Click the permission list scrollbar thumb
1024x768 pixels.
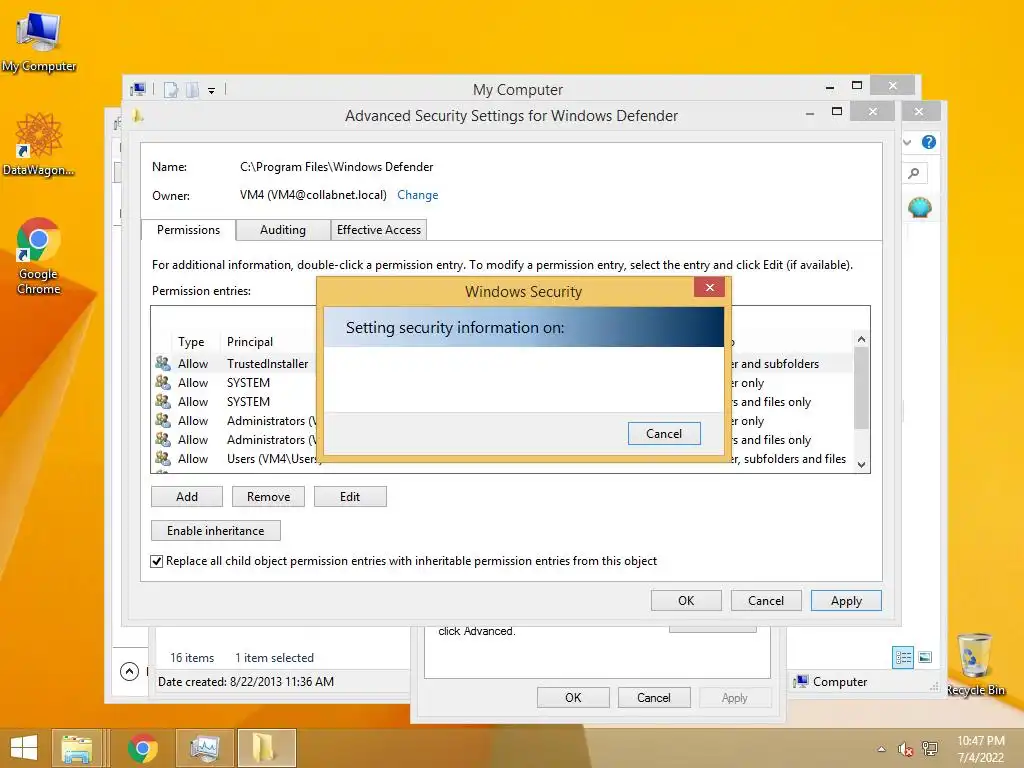click(861, 388)
